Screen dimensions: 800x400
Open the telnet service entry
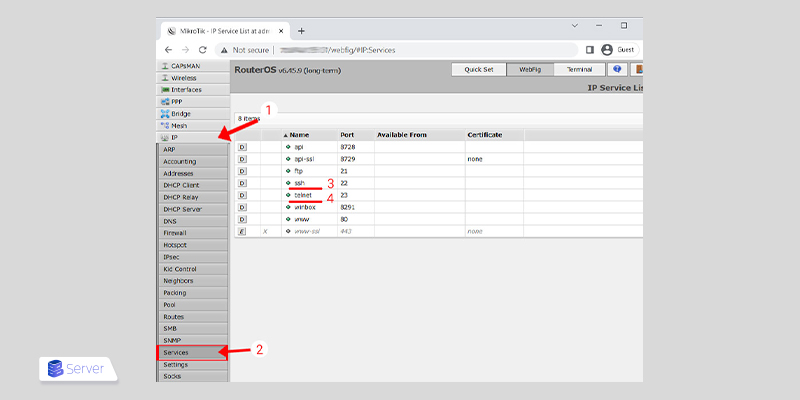click(x=303, y=195)
